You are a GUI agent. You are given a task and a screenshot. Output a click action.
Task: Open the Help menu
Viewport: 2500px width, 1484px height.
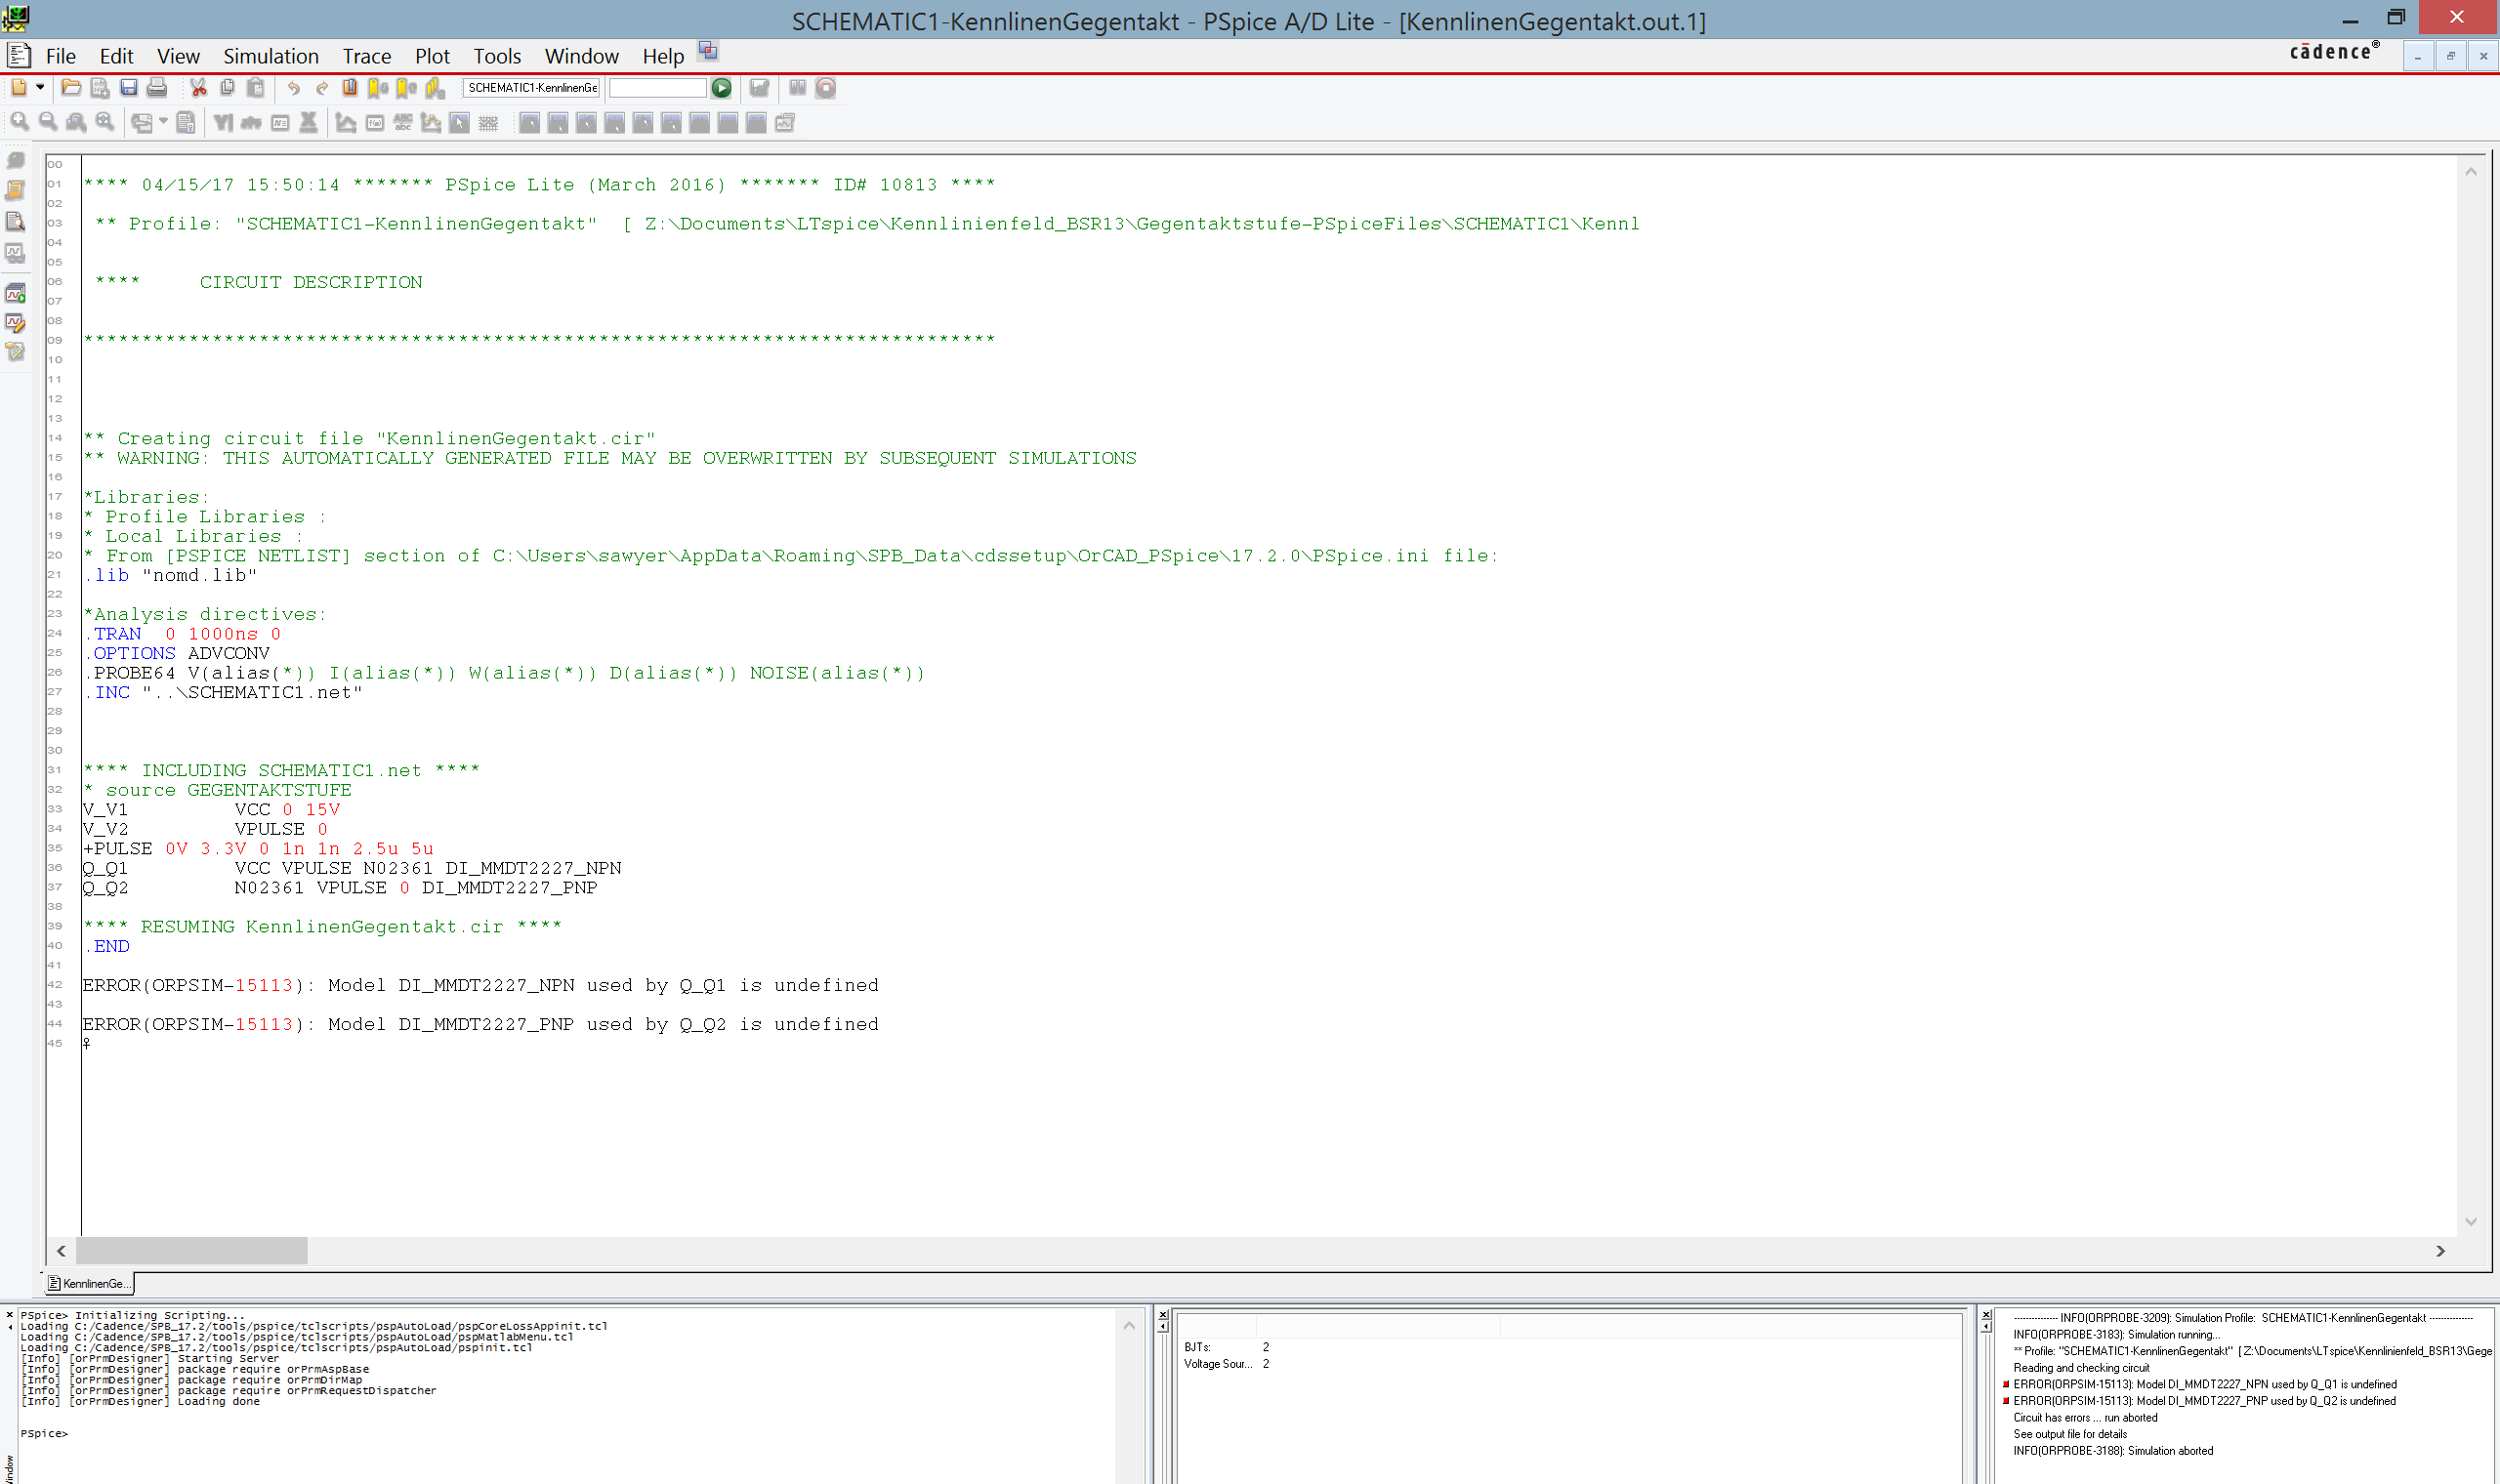click(x=663, y=56)
